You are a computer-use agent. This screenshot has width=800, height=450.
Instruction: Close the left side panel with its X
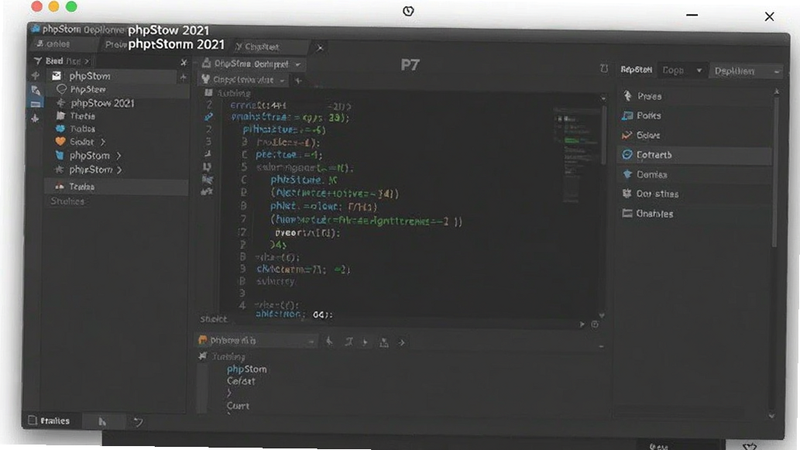click(184, 62)
